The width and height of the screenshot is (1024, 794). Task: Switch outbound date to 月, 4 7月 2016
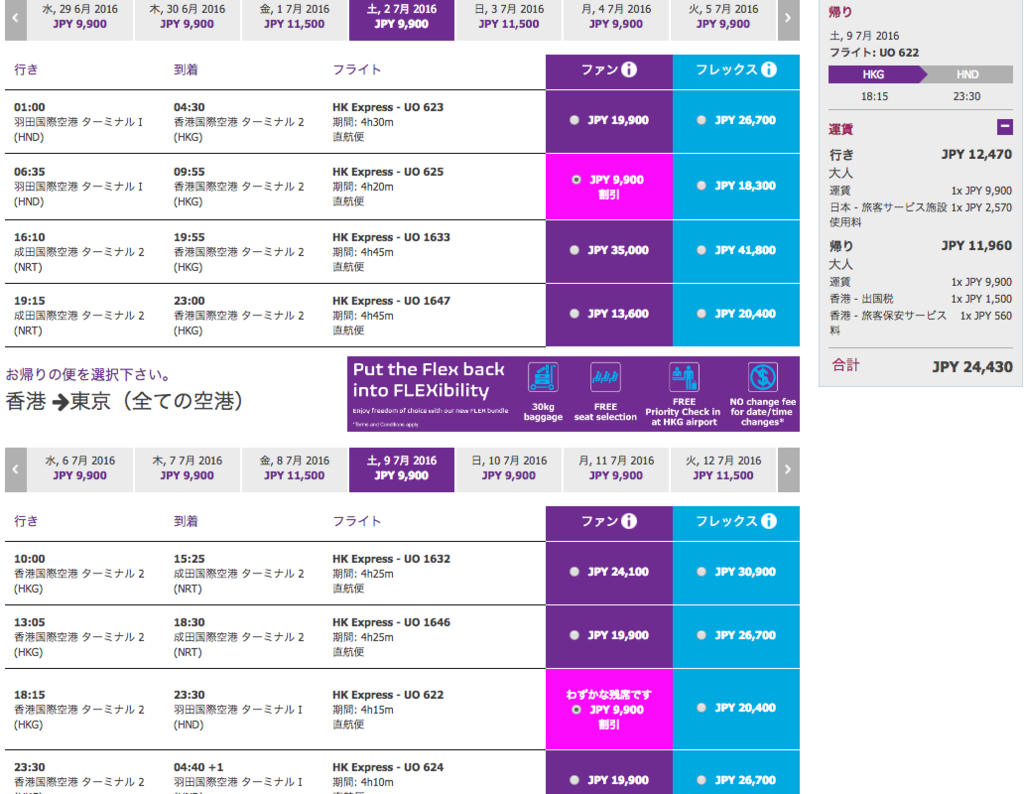tap(616, 19)
